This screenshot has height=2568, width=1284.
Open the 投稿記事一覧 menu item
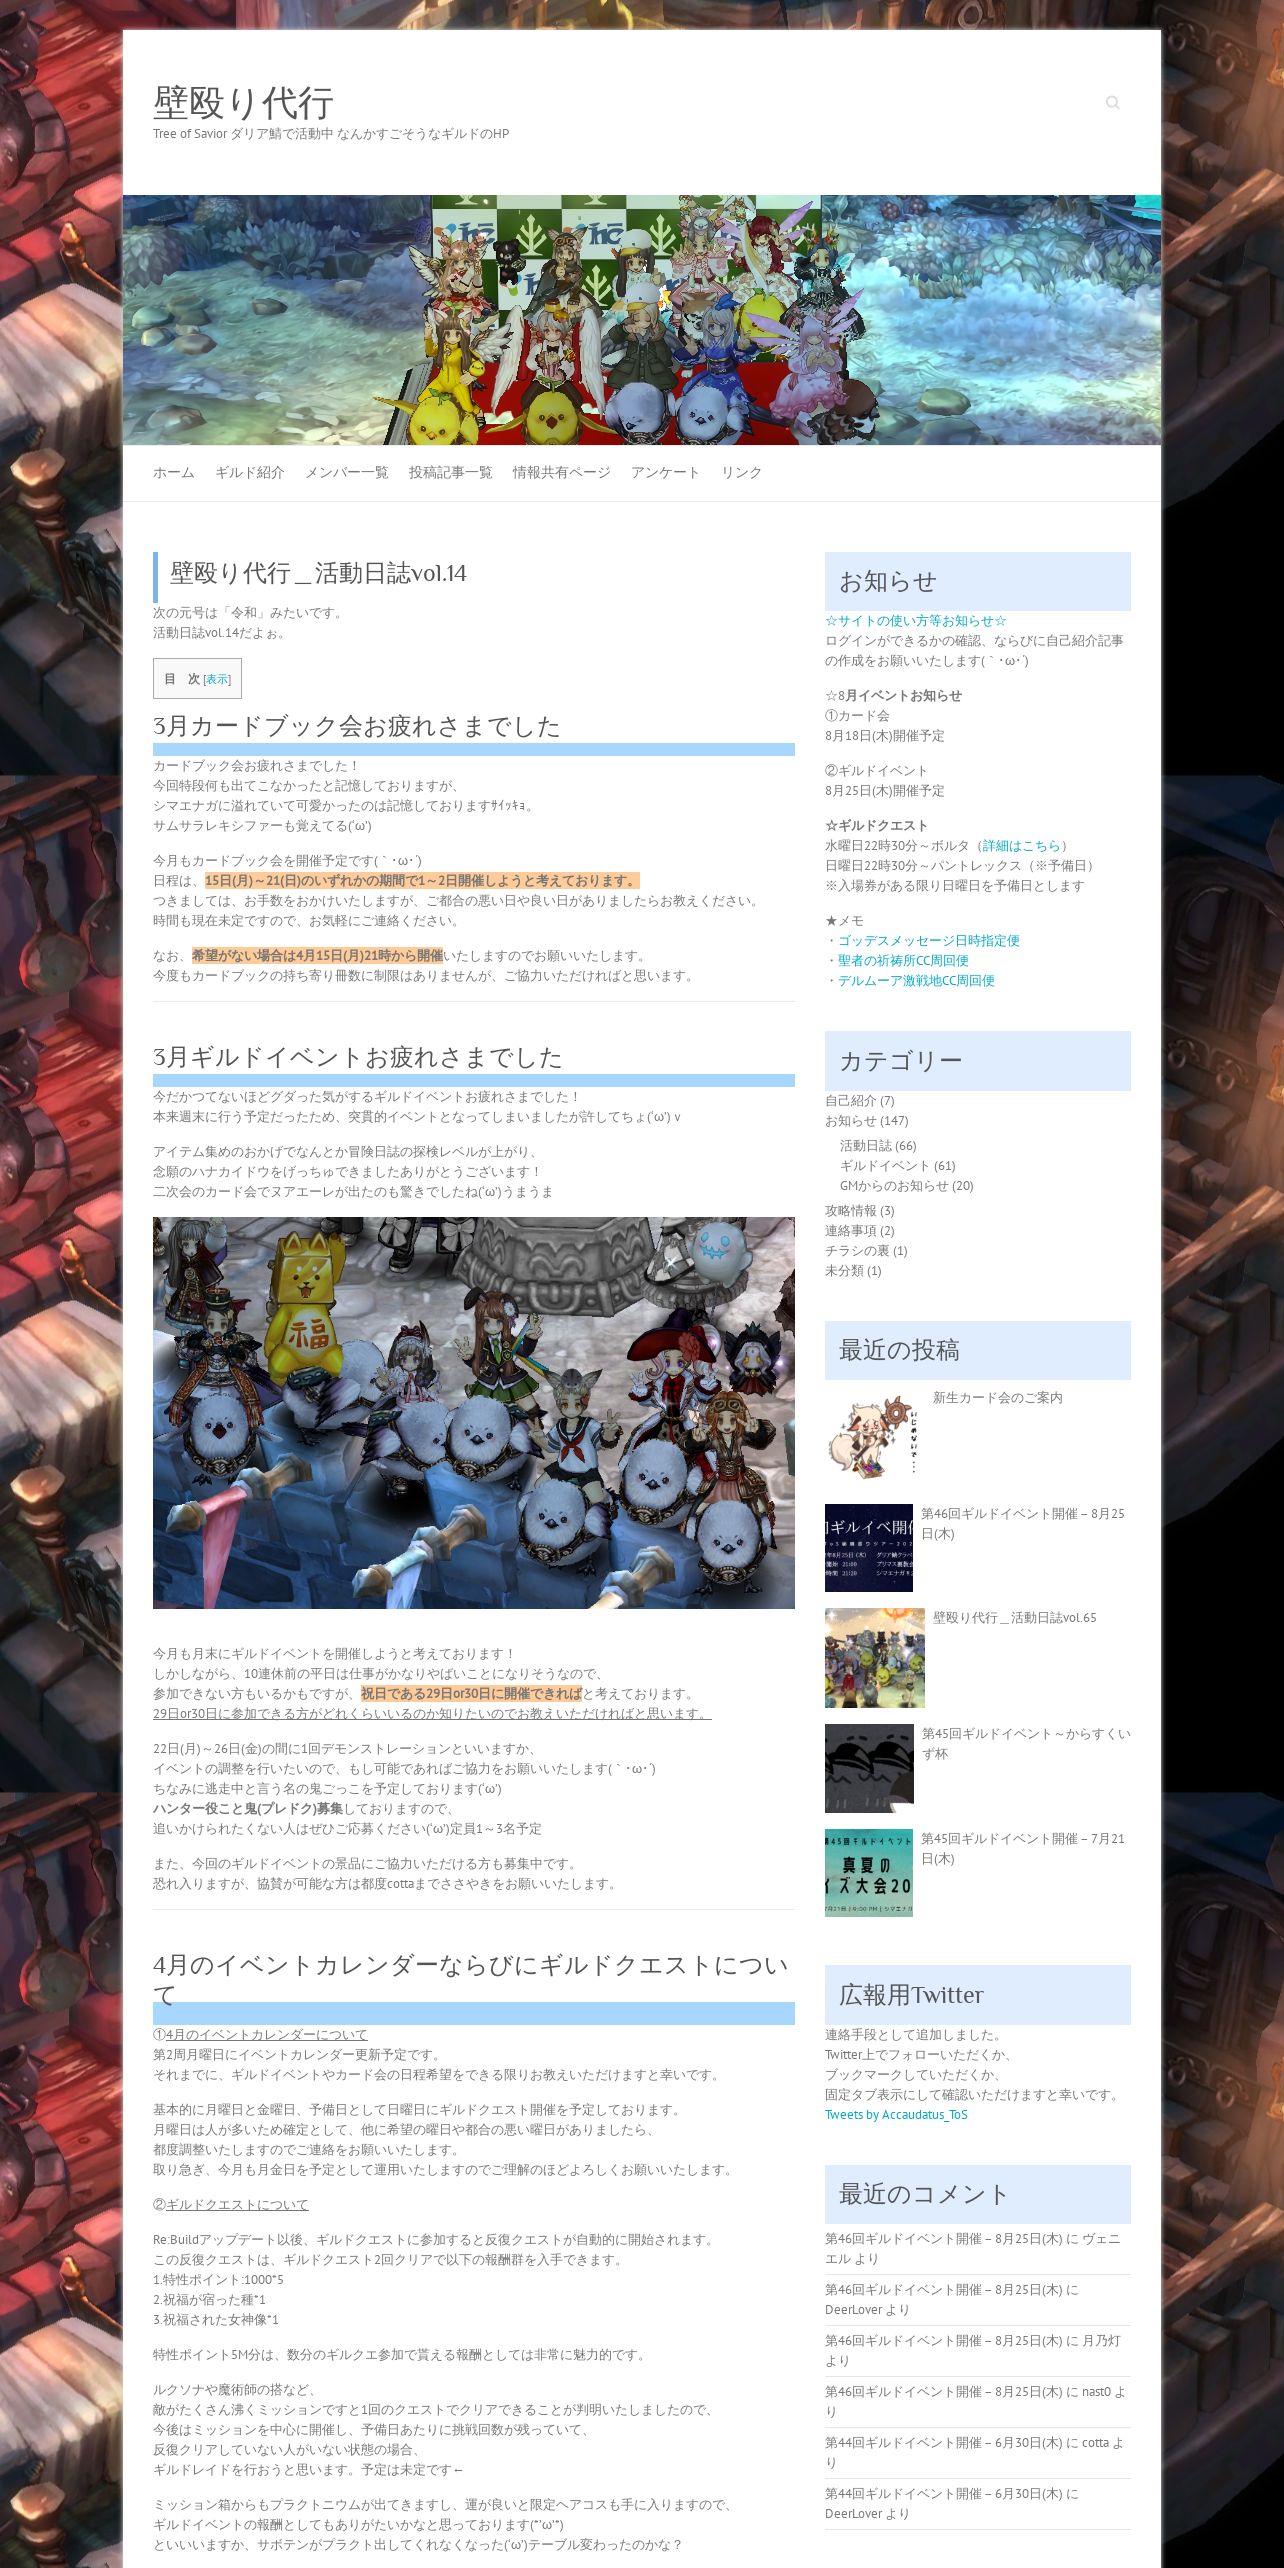click(451, 472)
